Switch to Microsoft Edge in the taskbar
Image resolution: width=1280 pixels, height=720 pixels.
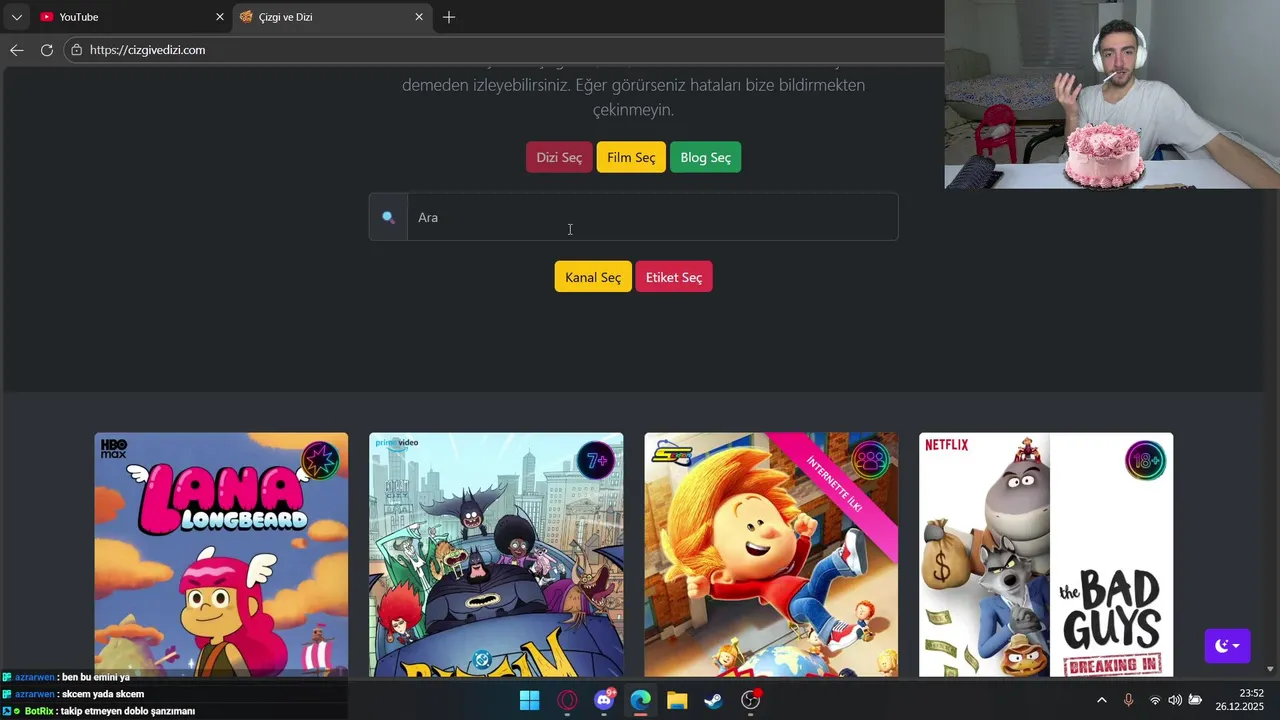tap(640, 700)
